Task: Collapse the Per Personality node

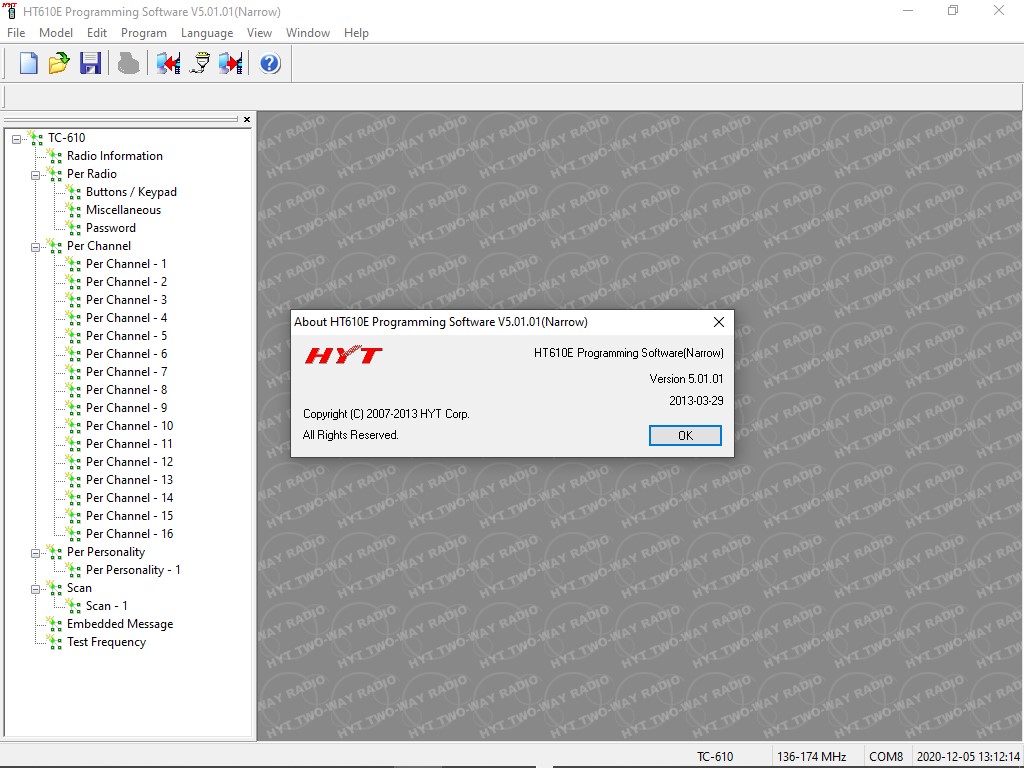Action: (x=35, y=552)
